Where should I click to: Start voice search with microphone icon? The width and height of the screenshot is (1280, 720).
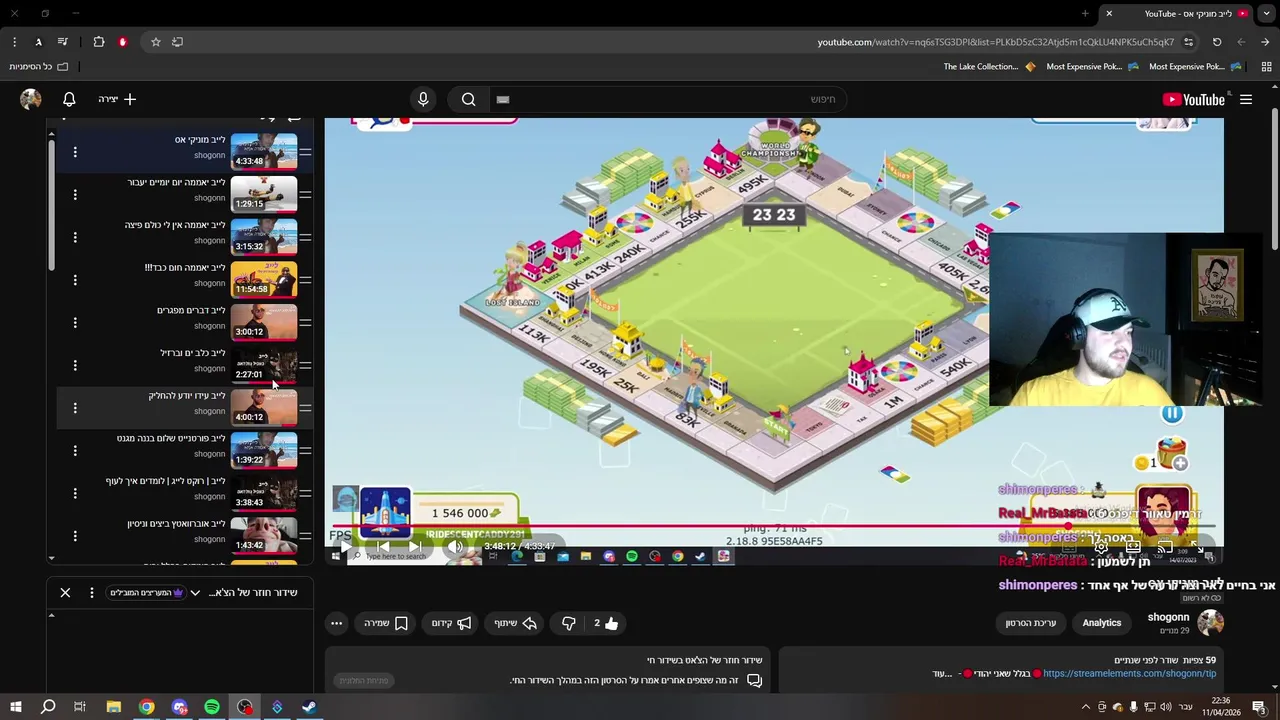coord(423,99)
